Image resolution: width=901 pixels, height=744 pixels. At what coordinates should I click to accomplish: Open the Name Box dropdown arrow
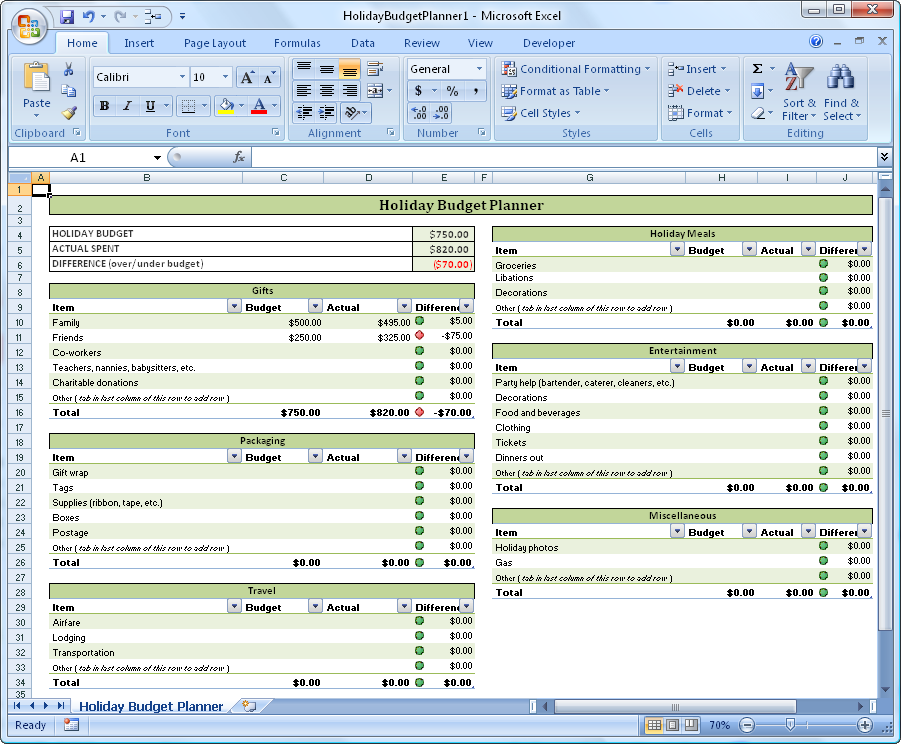point(157,157)
